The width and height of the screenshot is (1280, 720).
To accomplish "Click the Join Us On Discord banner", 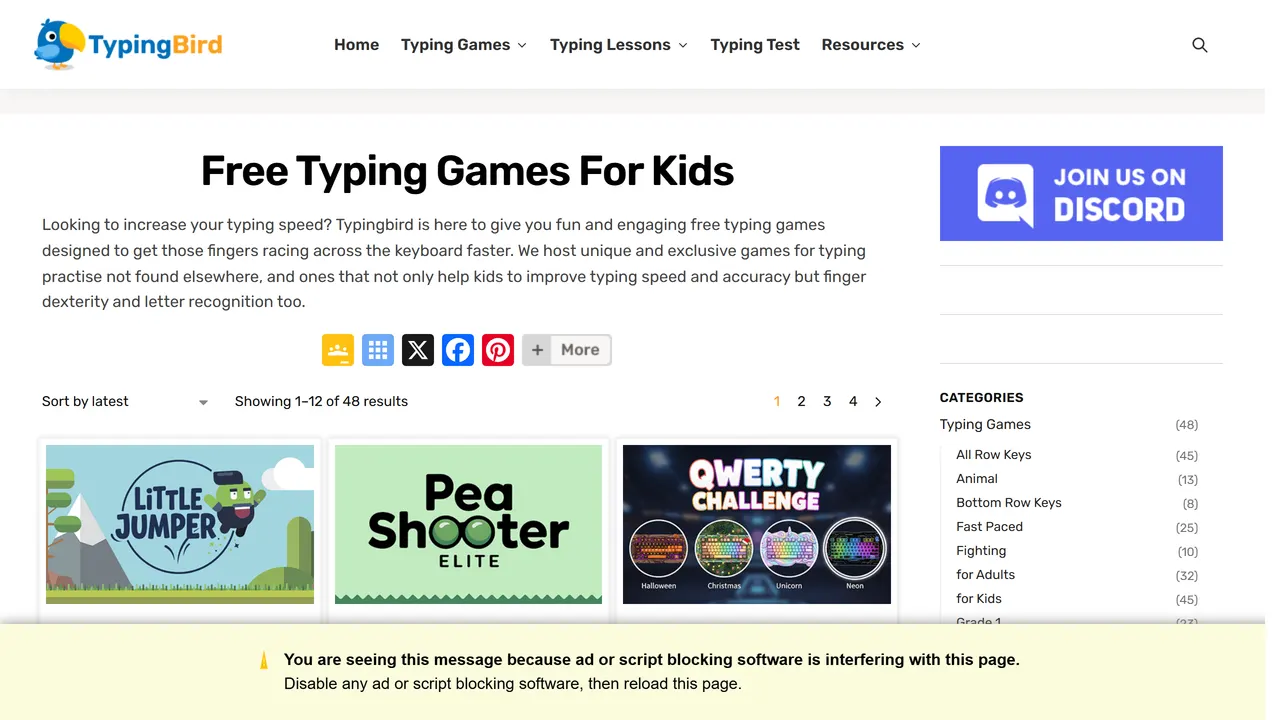I will pyautogui.click(x=1081, y=193).
